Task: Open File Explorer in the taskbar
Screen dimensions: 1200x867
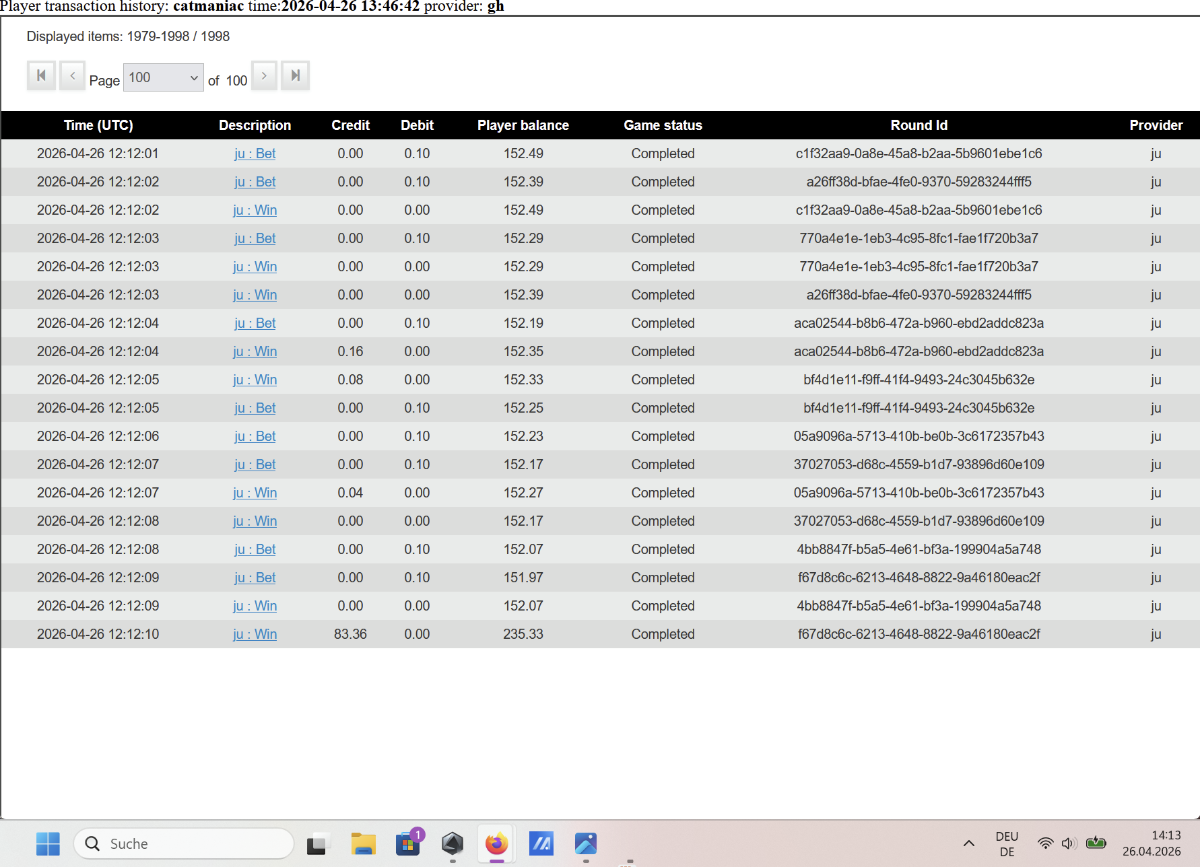Action: point(362,843)
